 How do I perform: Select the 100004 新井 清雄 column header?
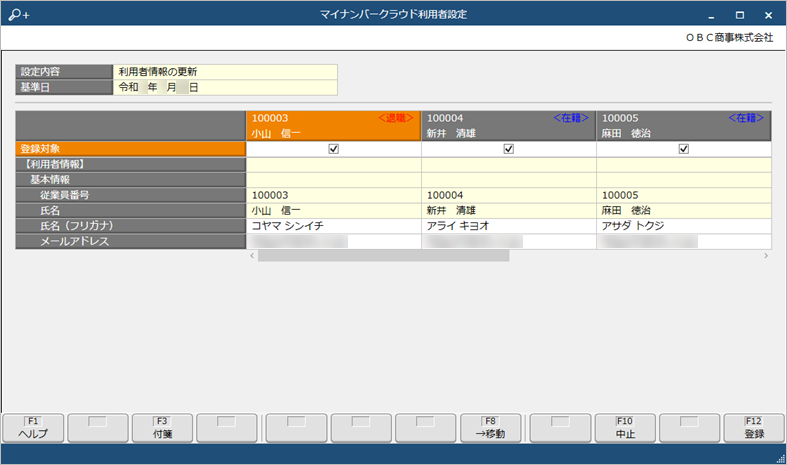[x=508, y=126]
